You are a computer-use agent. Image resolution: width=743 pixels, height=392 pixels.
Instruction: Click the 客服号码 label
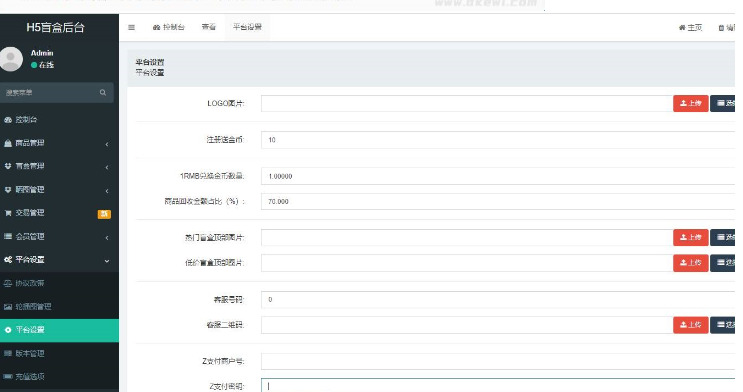pos(228,300)
